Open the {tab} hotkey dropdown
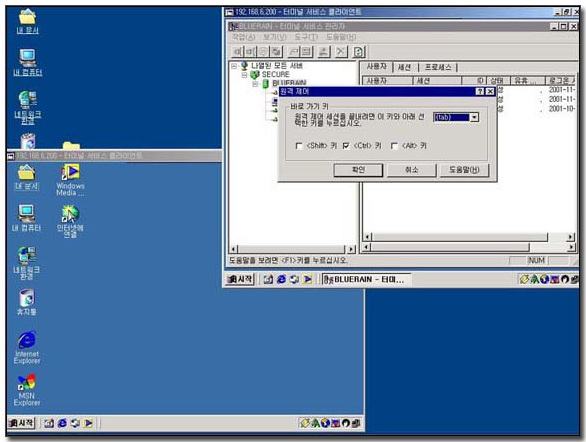 point(474,117)
